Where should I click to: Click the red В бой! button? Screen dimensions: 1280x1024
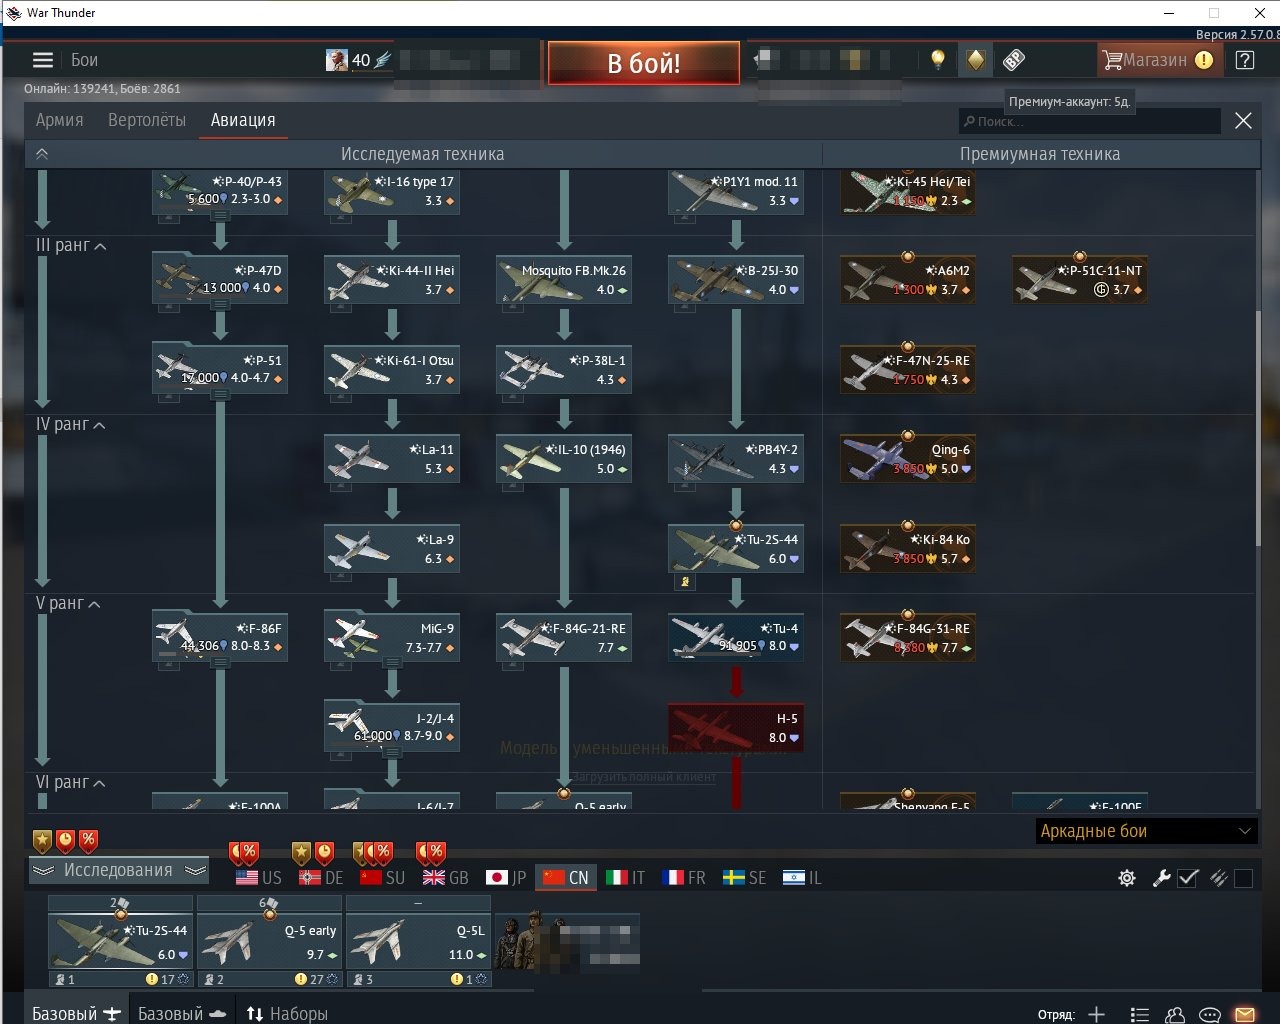pos(644,63)
